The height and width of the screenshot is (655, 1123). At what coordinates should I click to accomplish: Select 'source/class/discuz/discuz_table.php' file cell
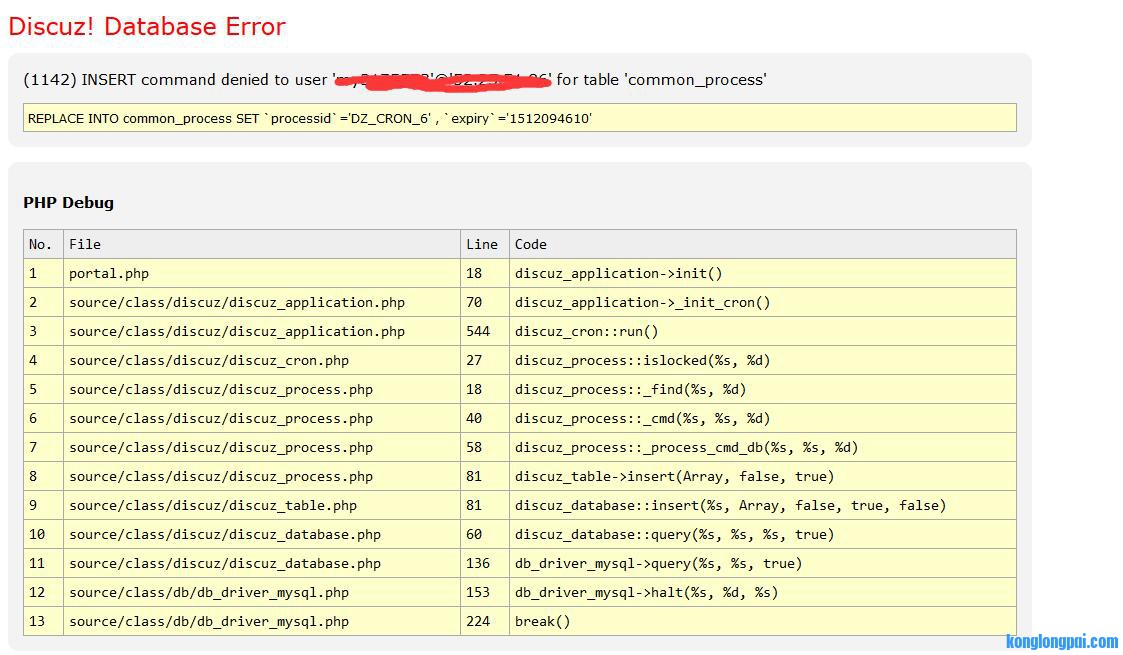[261, 505]
